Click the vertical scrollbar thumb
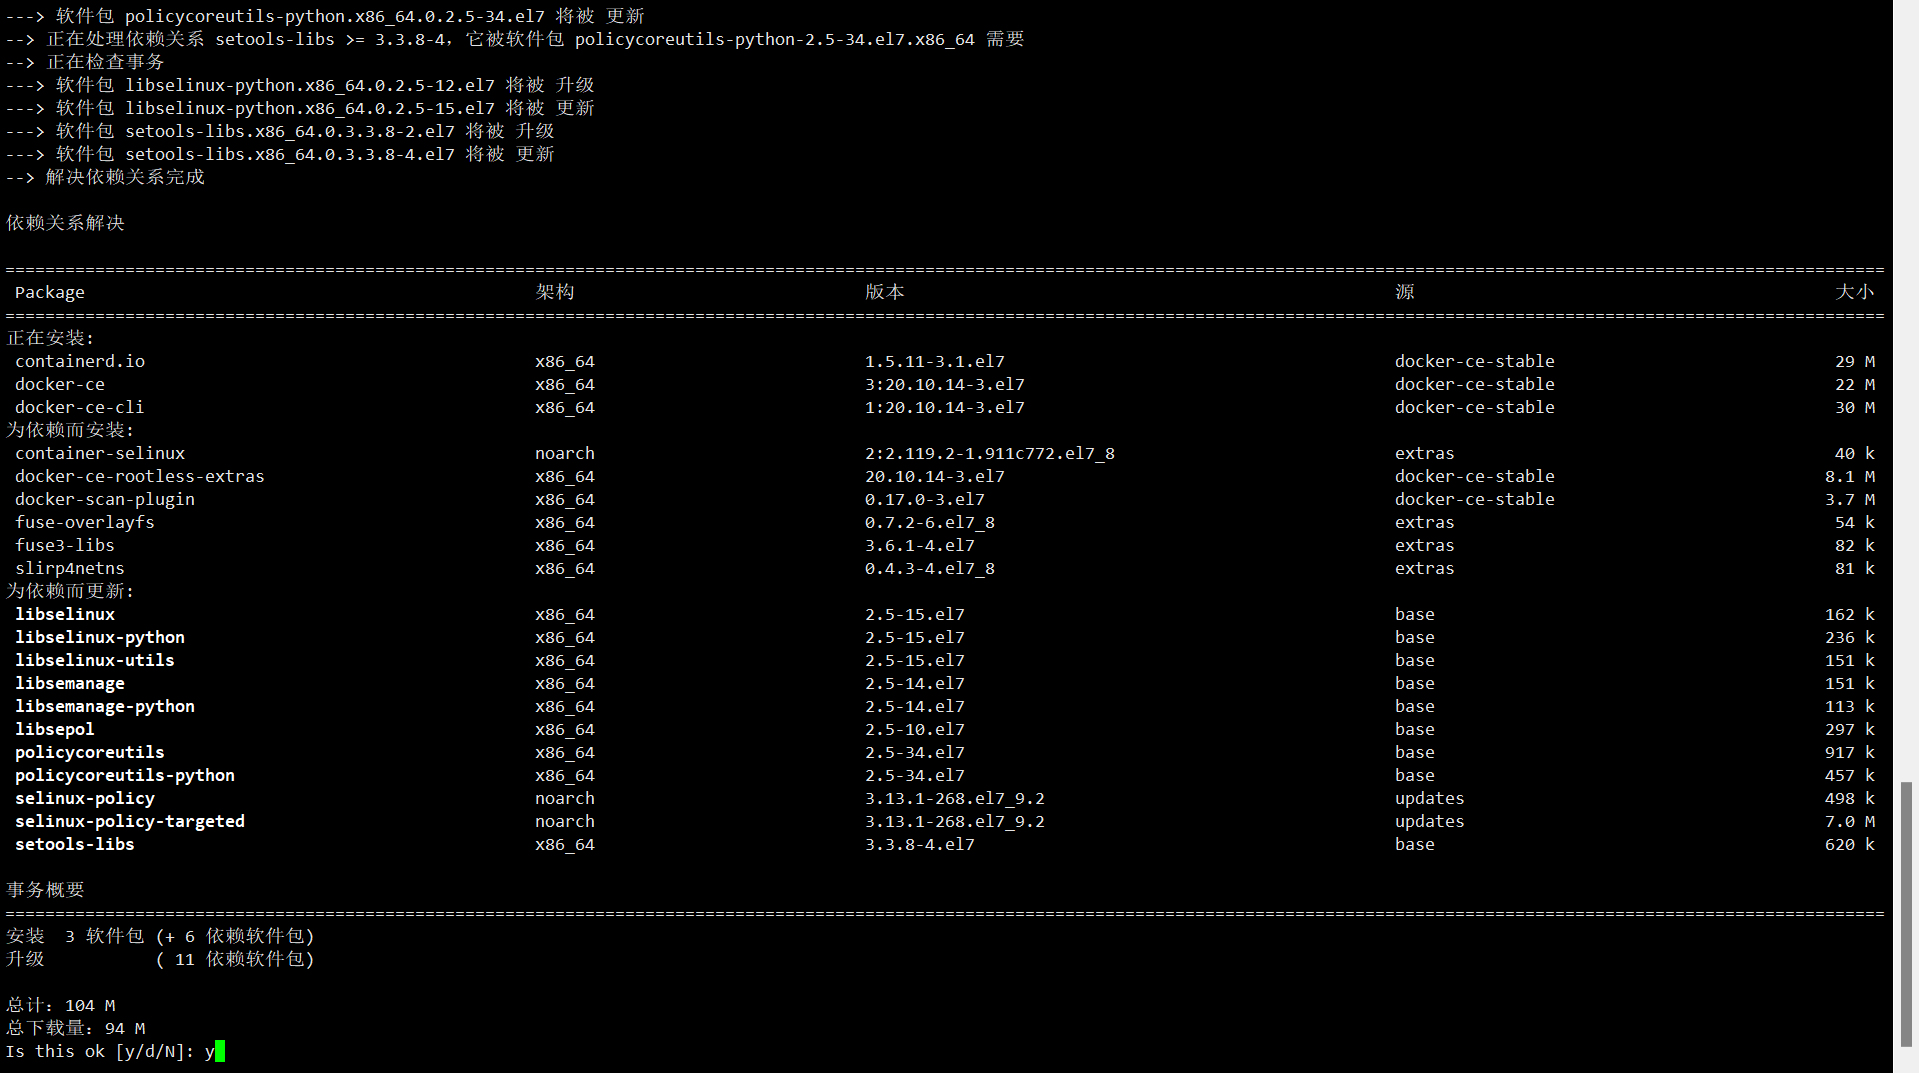 point(1906,914)
